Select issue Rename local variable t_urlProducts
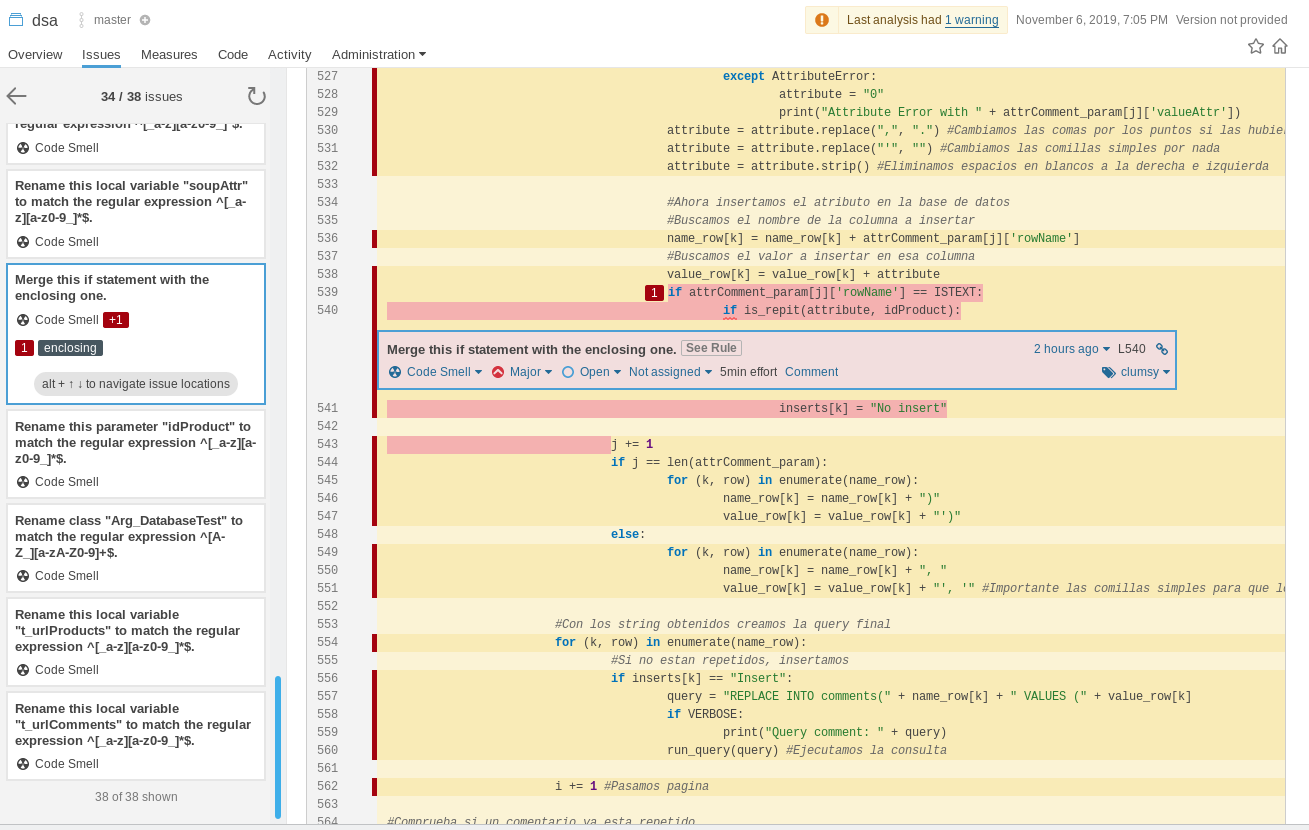 pos(136,642)
